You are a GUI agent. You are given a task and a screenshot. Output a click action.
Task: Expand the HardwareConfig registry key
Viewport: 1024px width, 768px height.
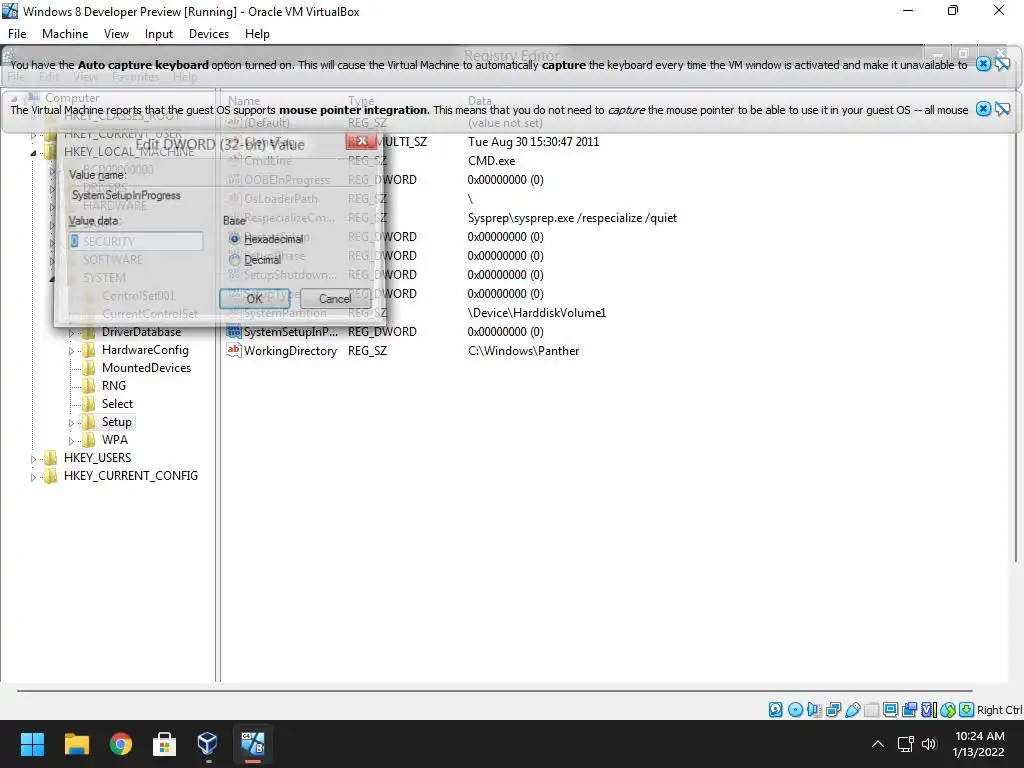[71, 351]
